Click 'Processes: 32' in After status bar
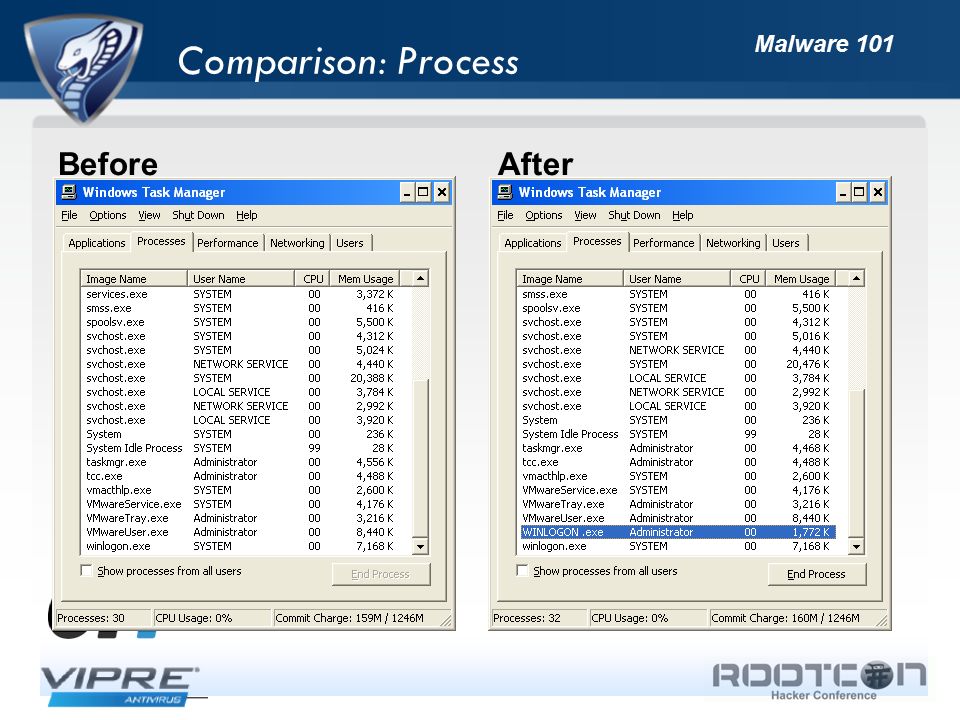Image resolution: width=960 pixels, height=720 pixels. click(527, 618)
